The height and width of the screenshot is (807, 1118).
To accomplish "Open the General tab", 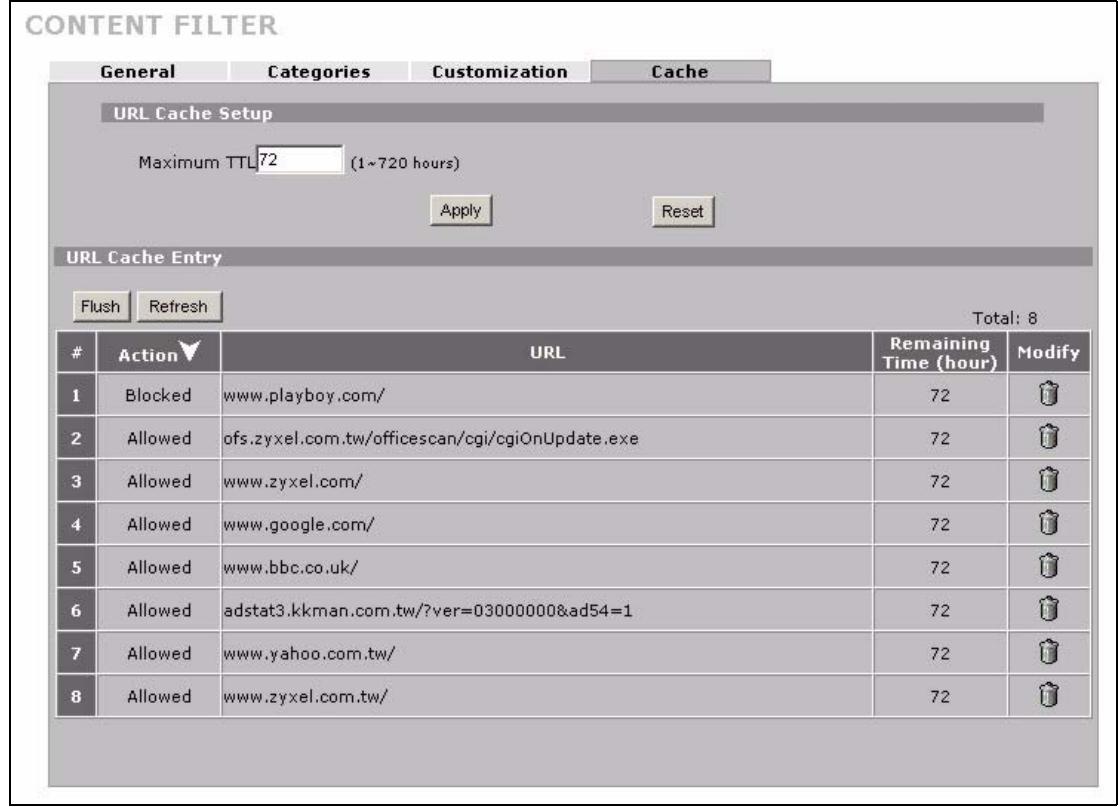I will (x=138, y=71).
